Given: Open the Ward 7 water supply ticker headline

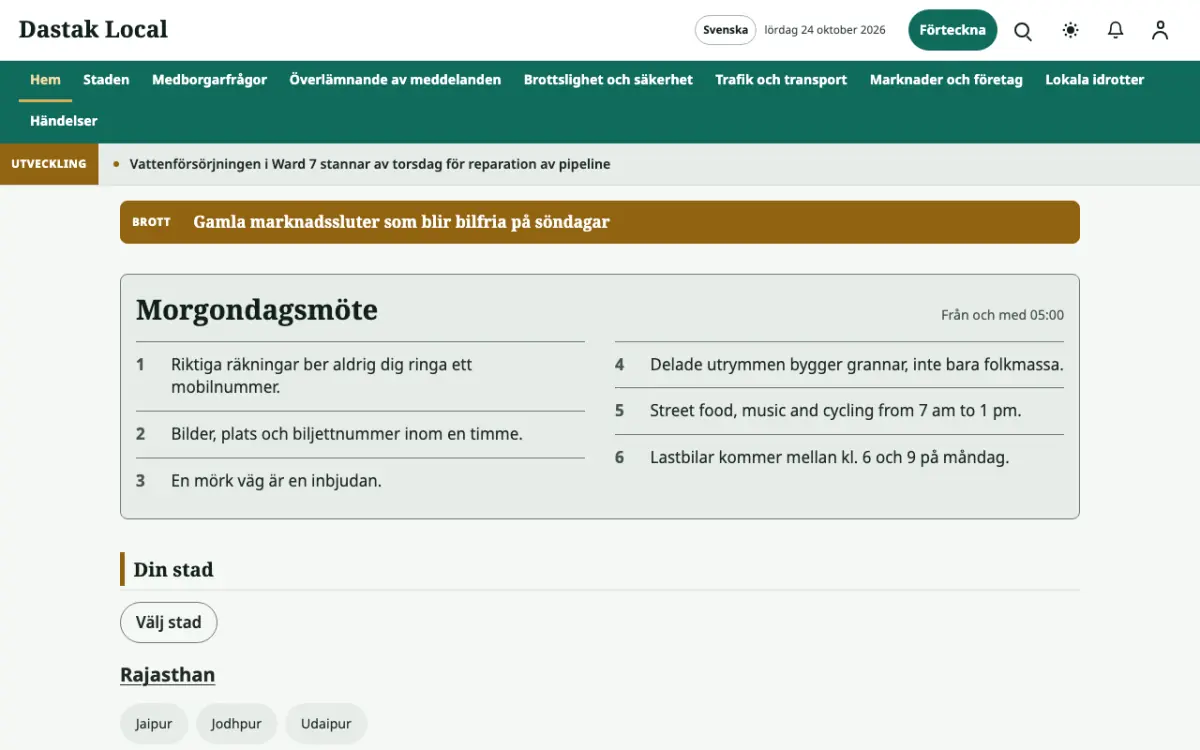Looking at the screenshot, I should point(370,164).
